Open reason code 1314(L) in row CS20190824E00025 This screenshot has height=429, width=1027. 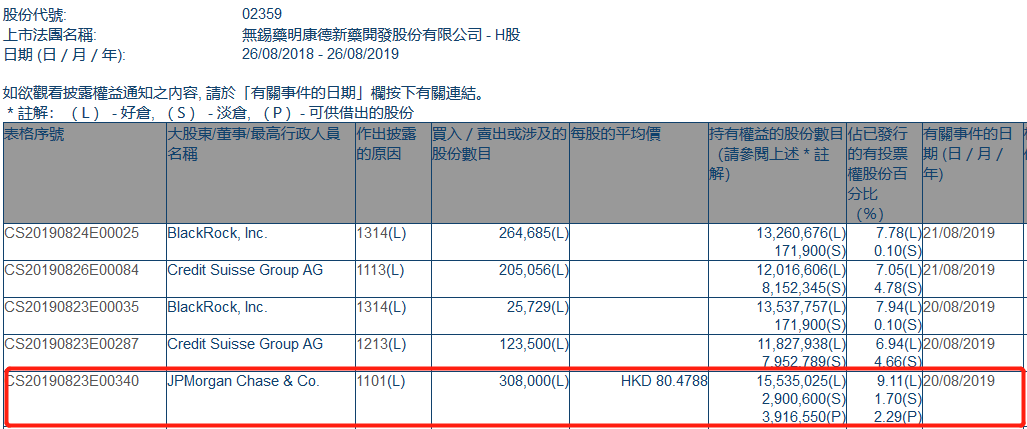[x=381, y=233]
